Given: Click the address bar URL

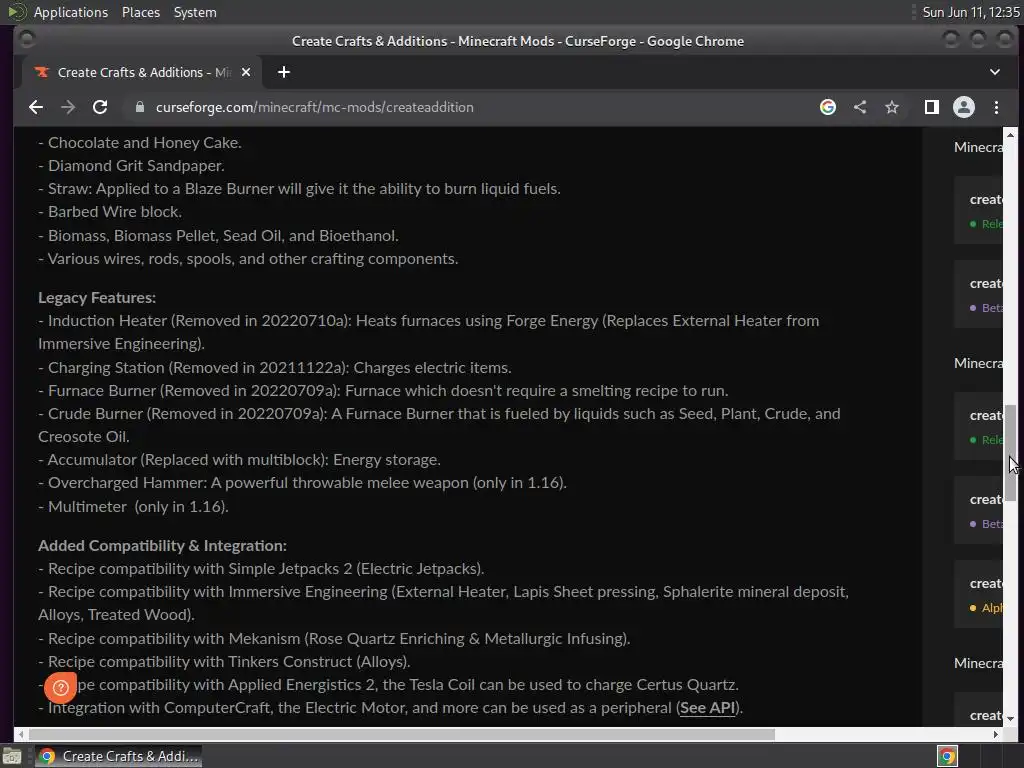Looking at the screenshot, I should tap(314, 107).
